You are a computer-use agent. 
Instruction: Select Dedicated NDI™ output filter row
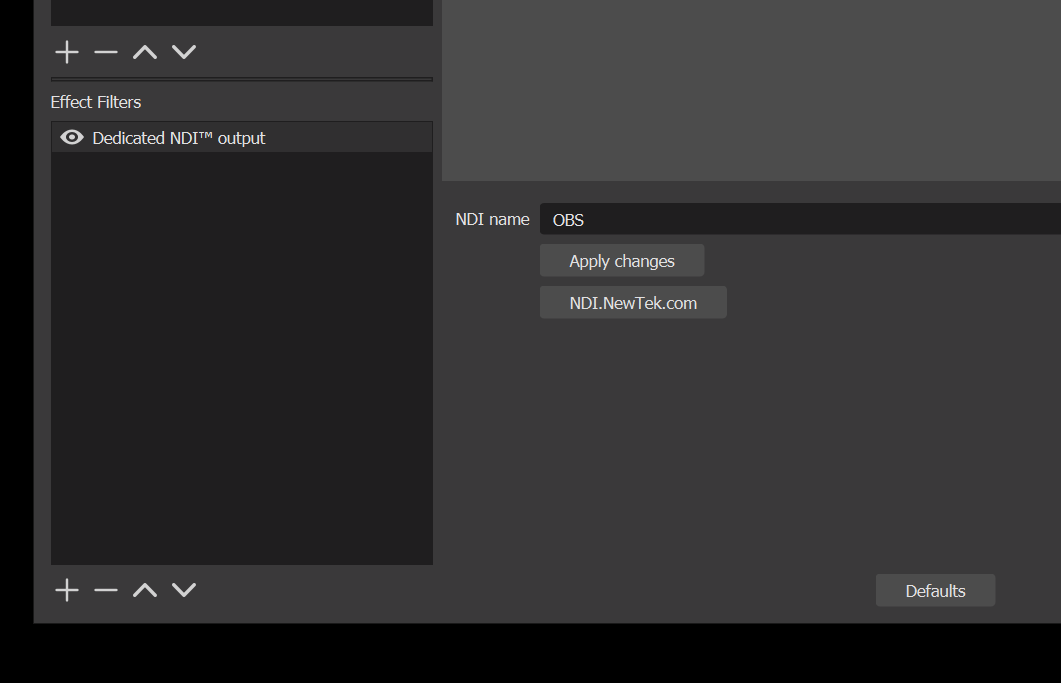tap(242, 137)
